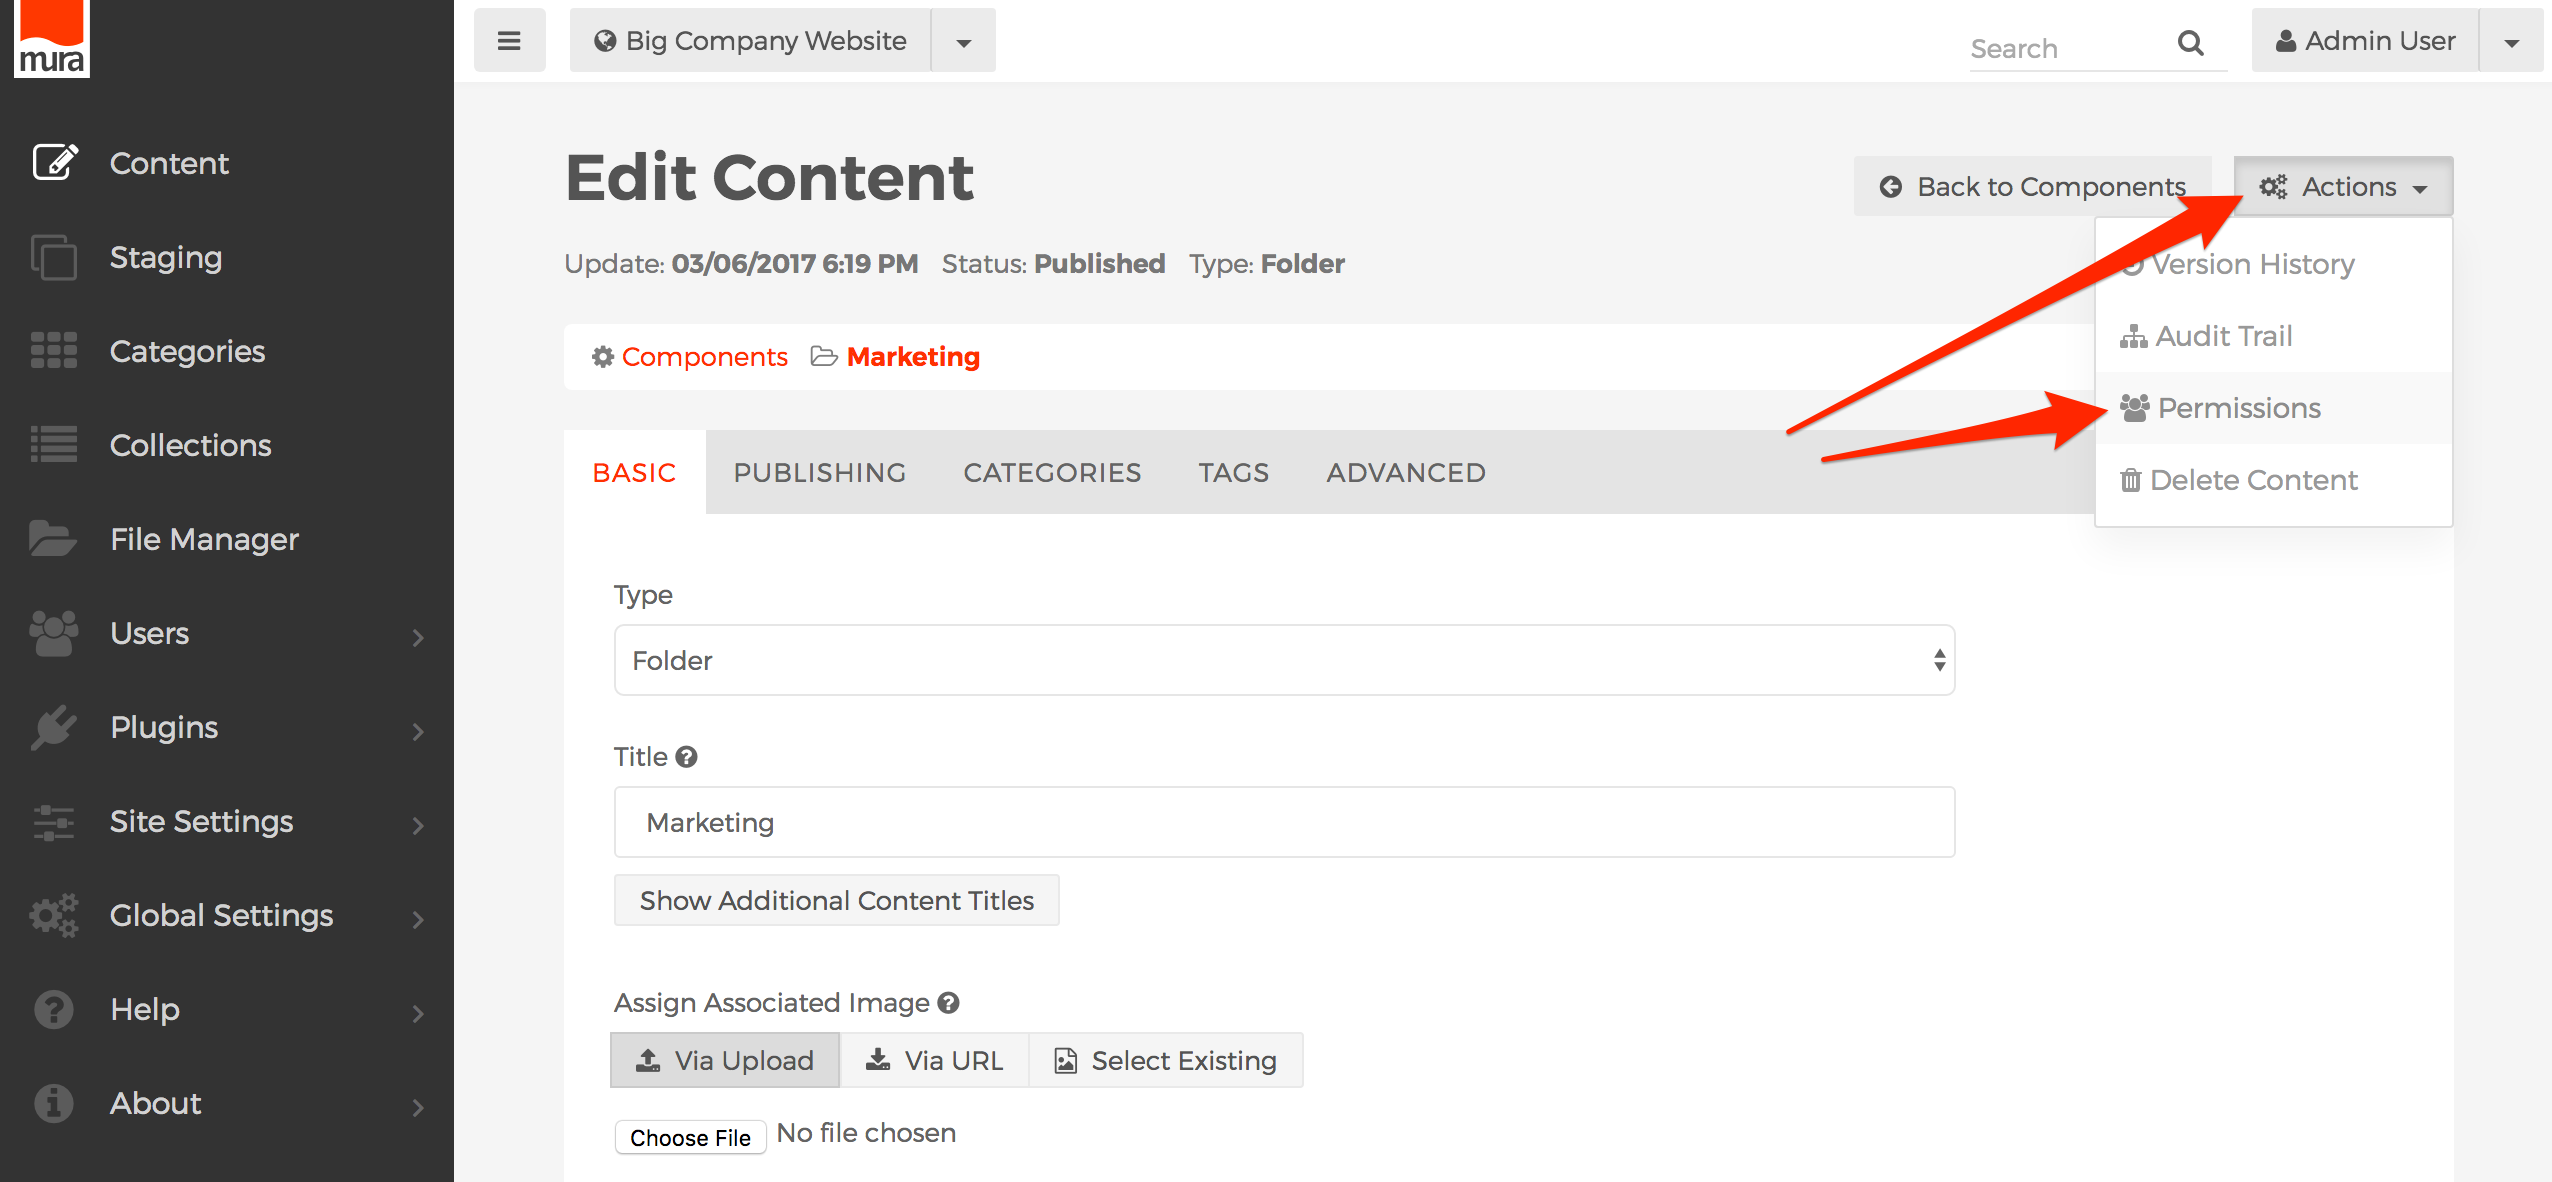Viewport: 2552px width, 1182px height.
Task: Click the File Manager folder icon
Action: coord(52,539)
